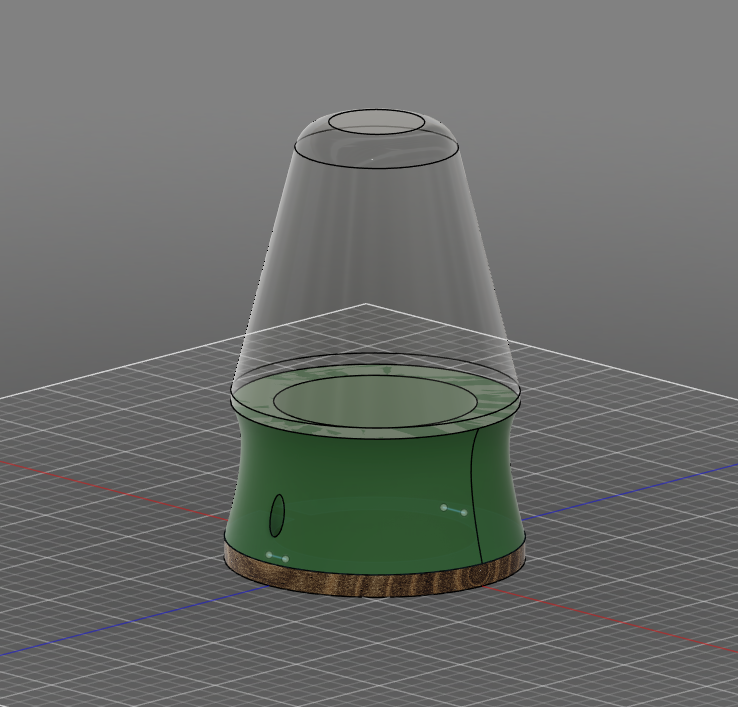Select the oval hole on the green base
This screenshot has width=738, height=707.
(277, 515)
